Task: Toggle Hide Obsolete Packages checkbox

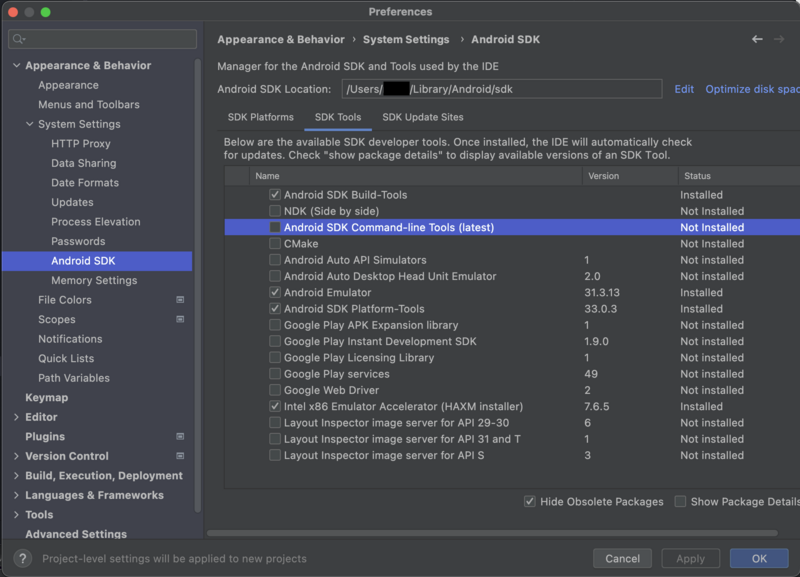Action: pyautogui.click(x=530, y=501)
